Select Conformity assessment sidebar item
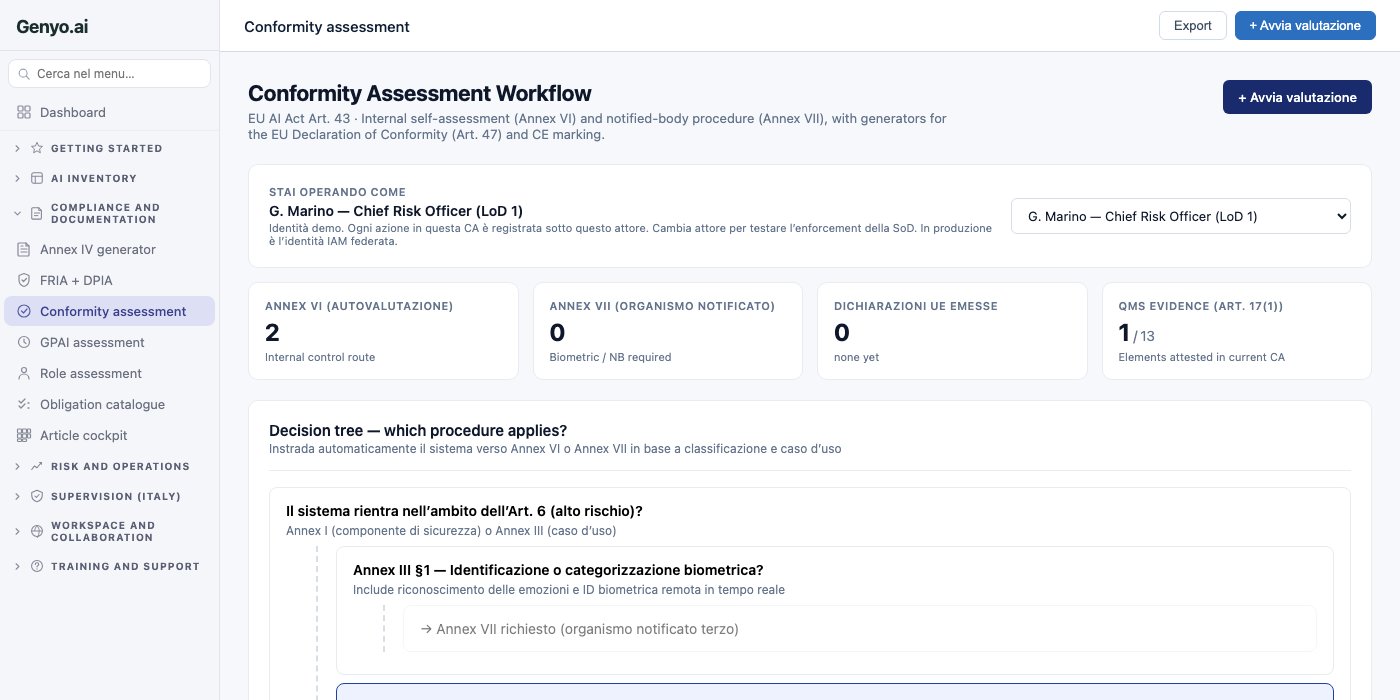The image size is (1400, 700). pos(109,312)
